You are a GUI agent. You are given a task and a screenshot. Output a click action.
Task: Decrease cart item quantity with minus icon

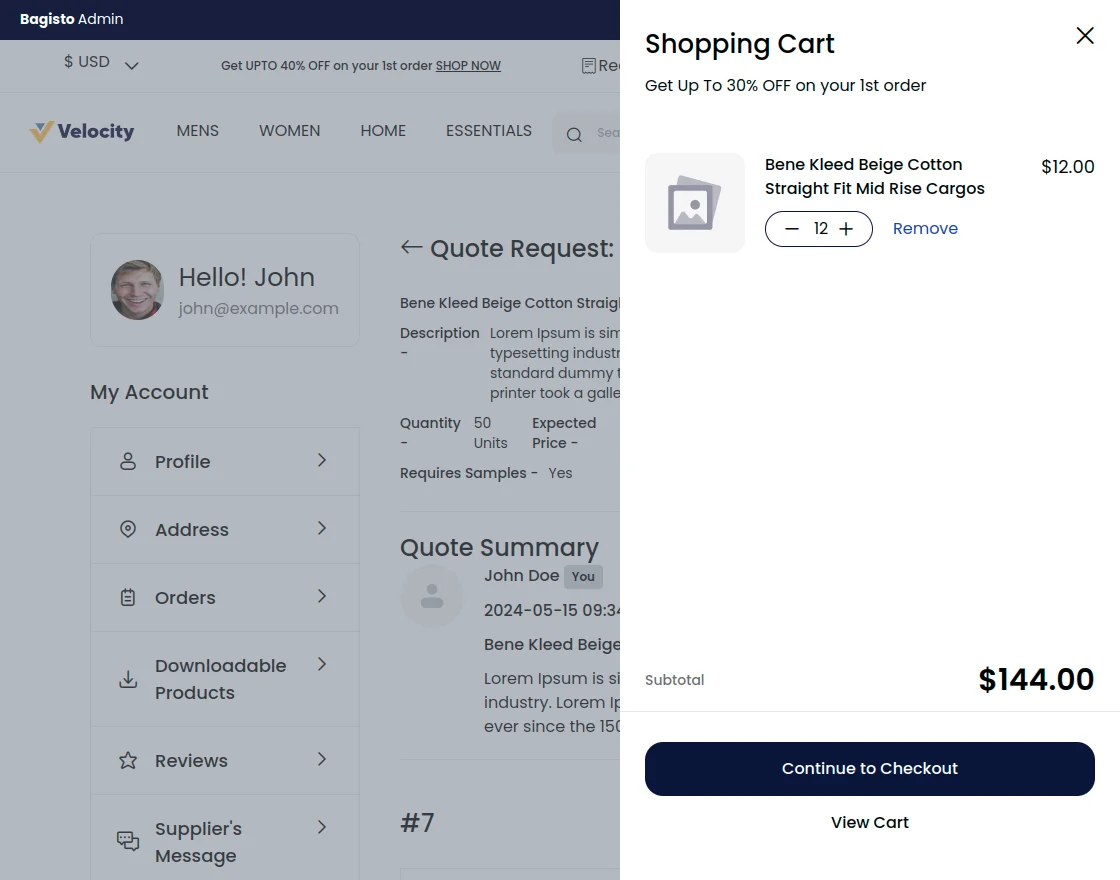[x=792, y=229]
